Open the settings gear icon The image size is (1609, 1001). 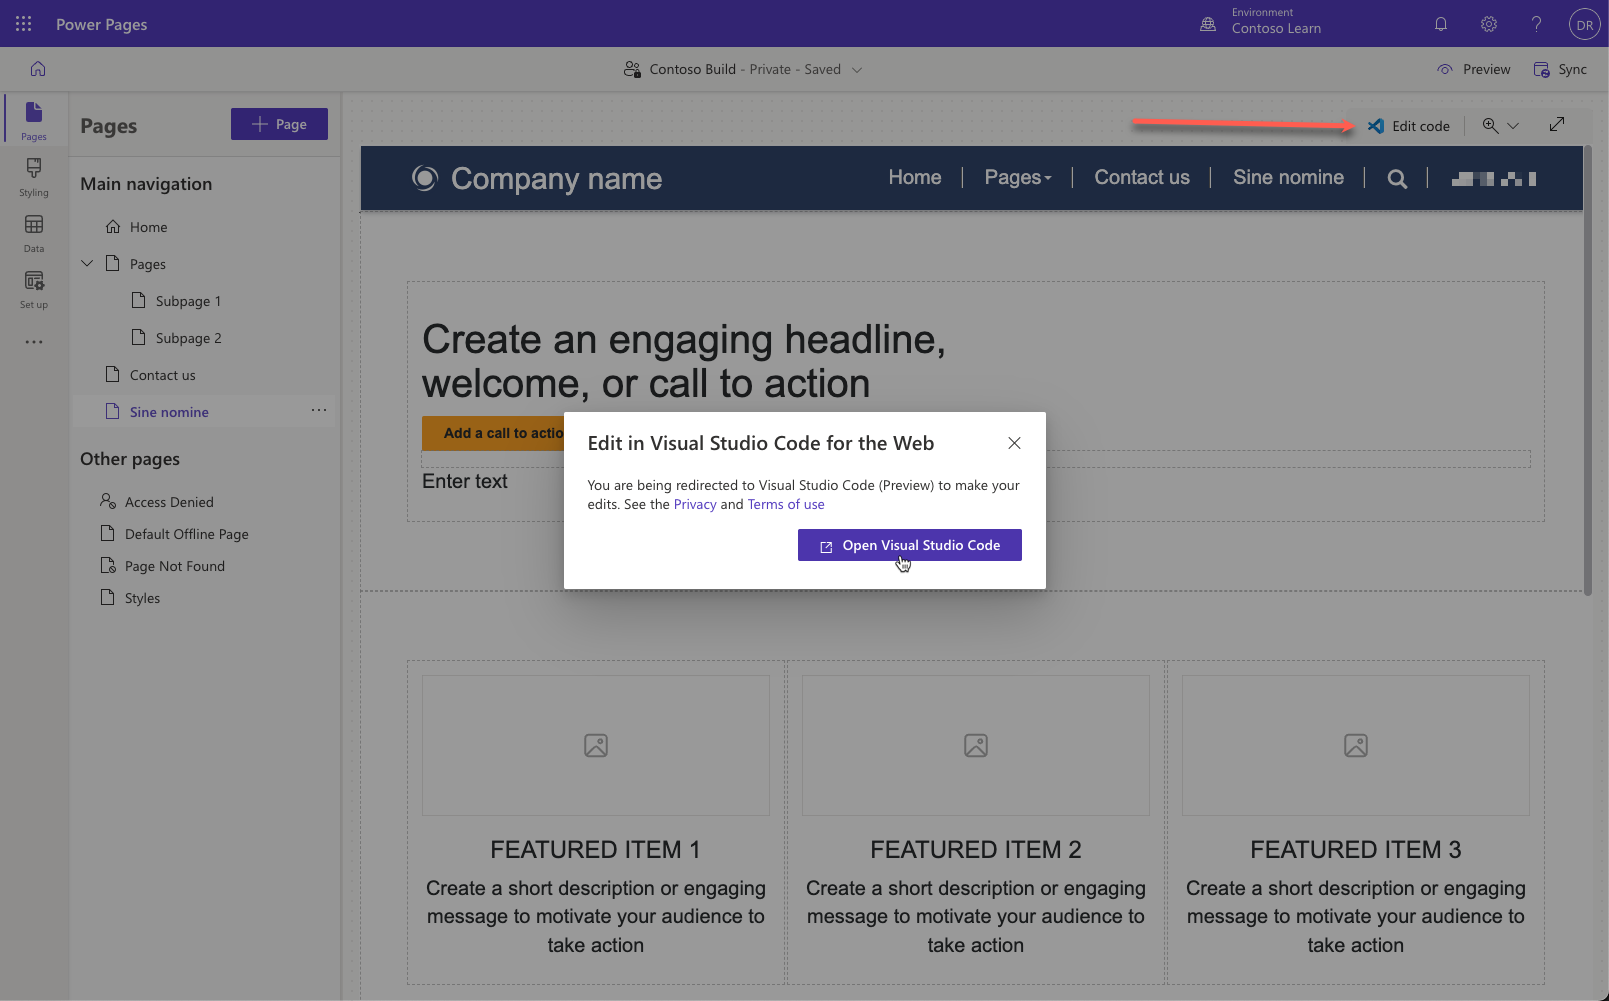click(1488, 24)
